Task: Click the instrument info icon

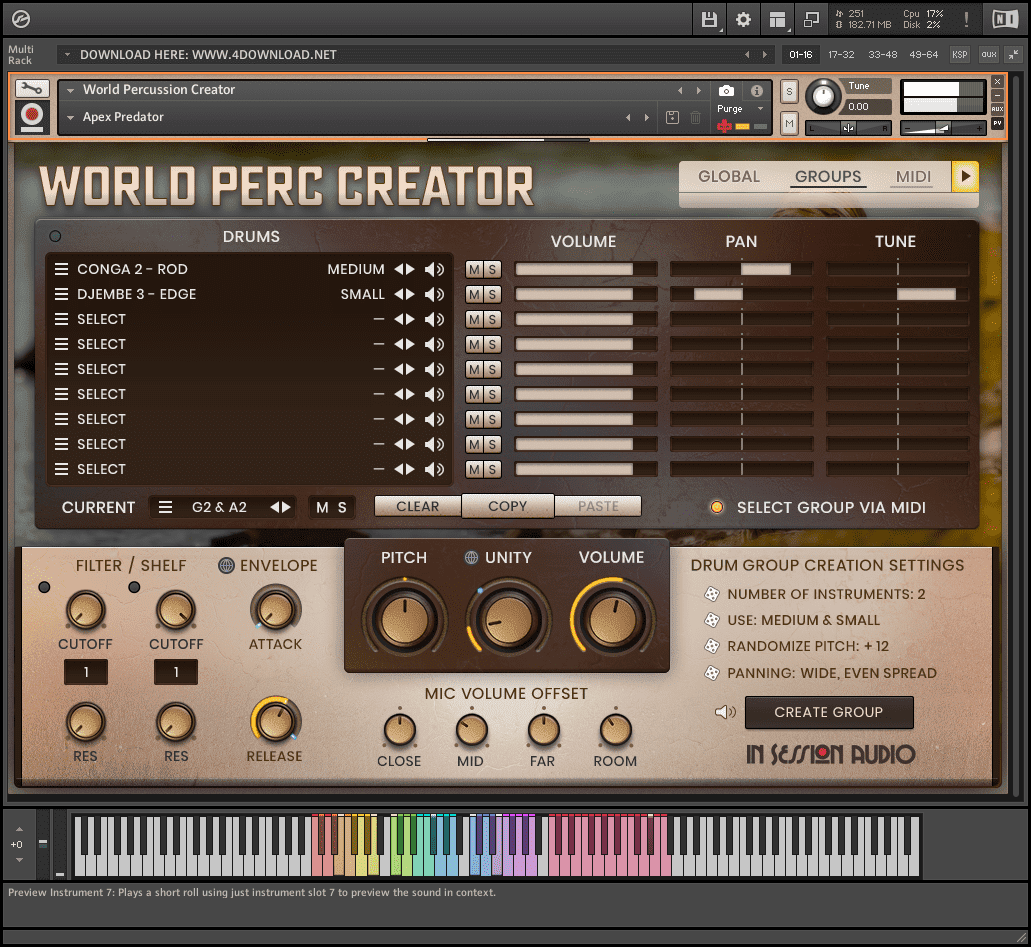Action: (757, 91)
